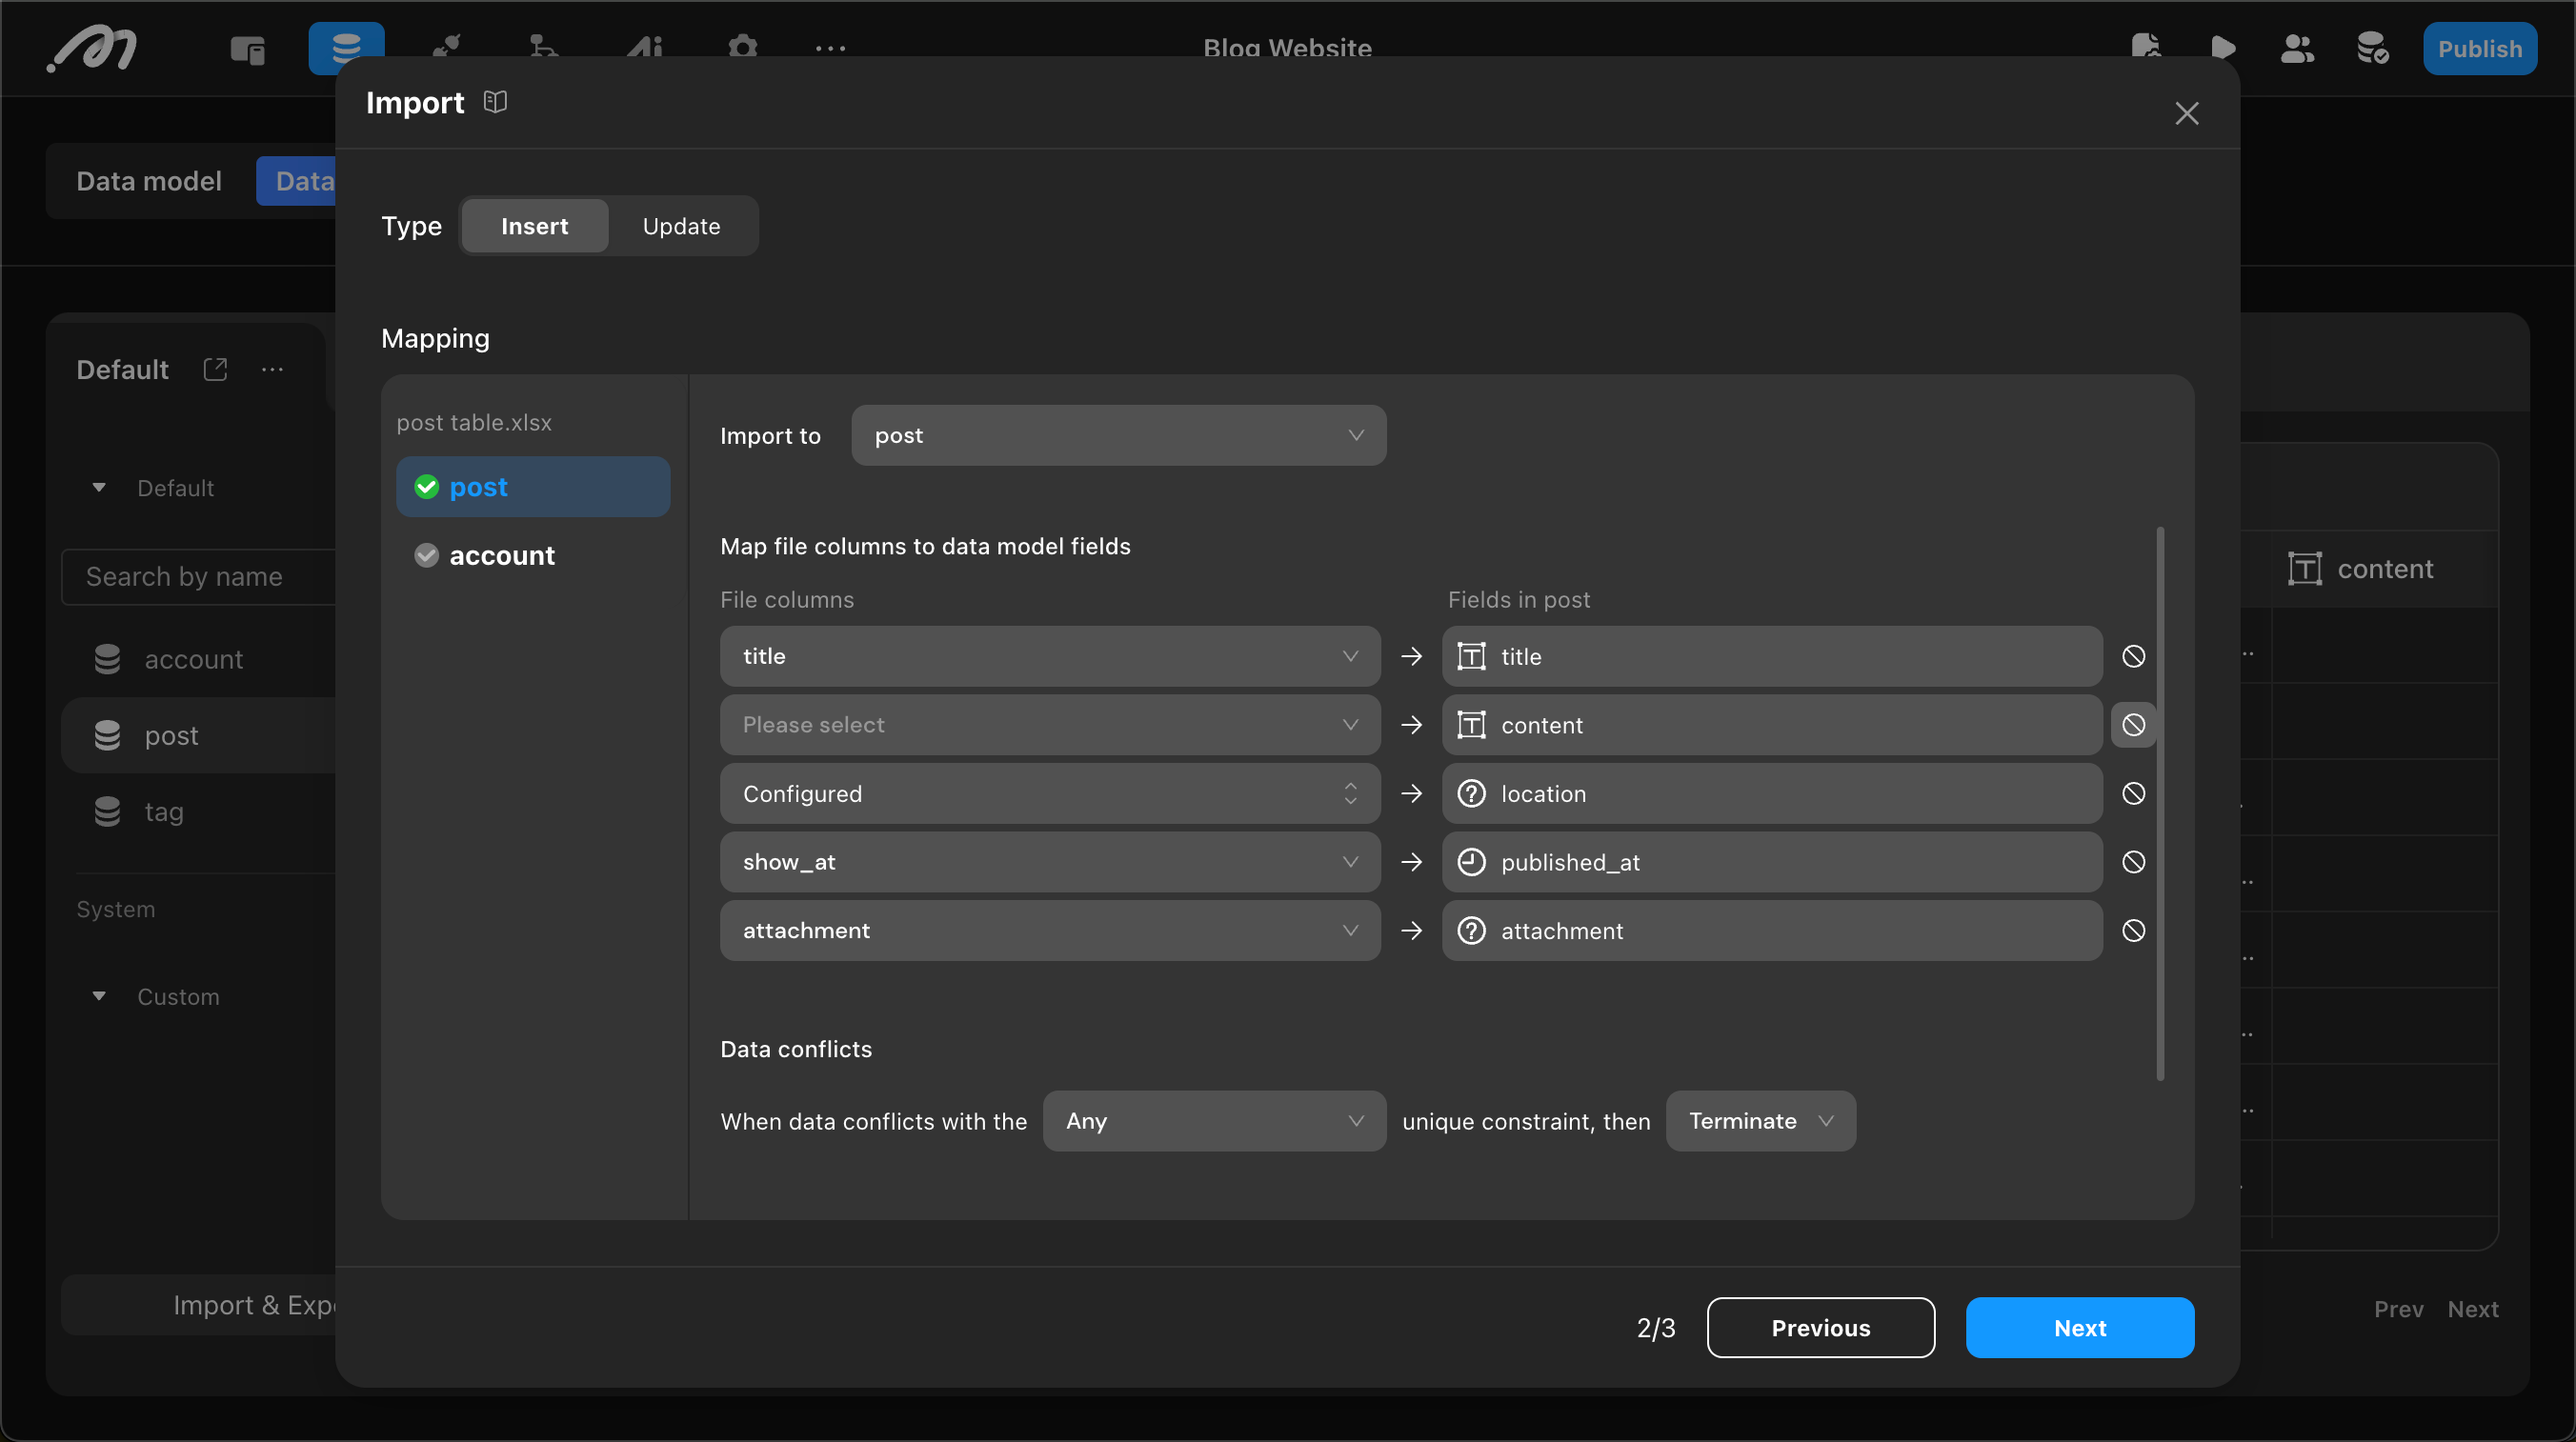Viewport: 2576px width, 1442px height.
Task: Select the post table in sidebar
Action: [x=198, y=735]
